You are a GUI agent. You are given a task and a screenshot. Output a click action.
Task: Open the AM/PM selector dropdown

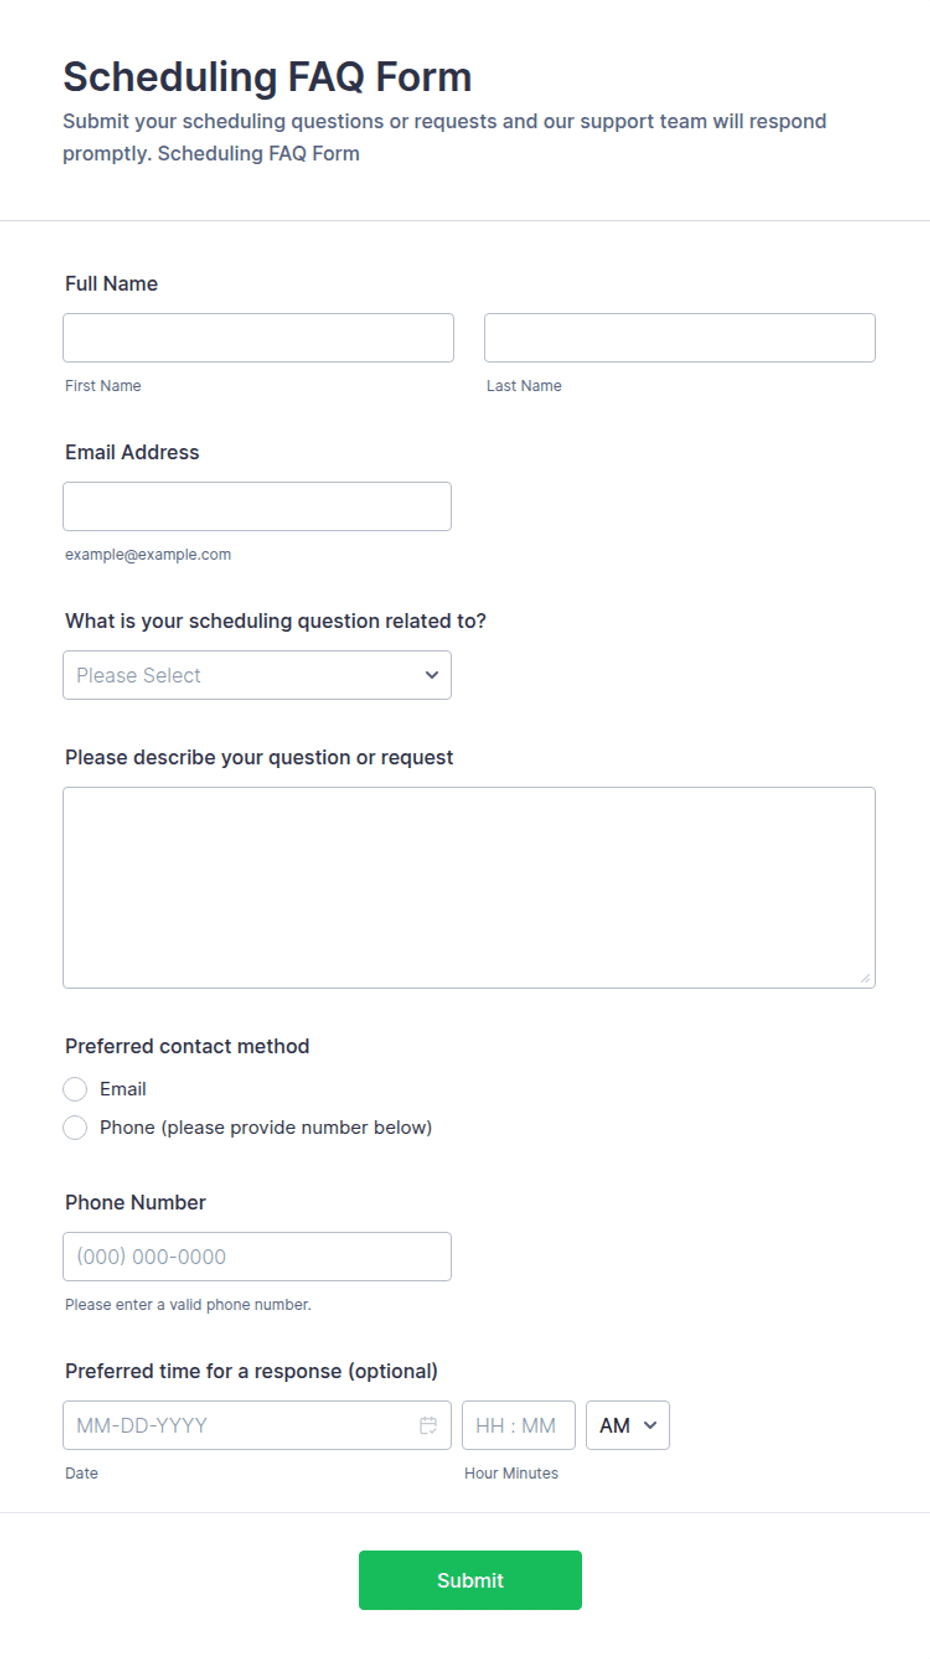tap(628, 1425)
